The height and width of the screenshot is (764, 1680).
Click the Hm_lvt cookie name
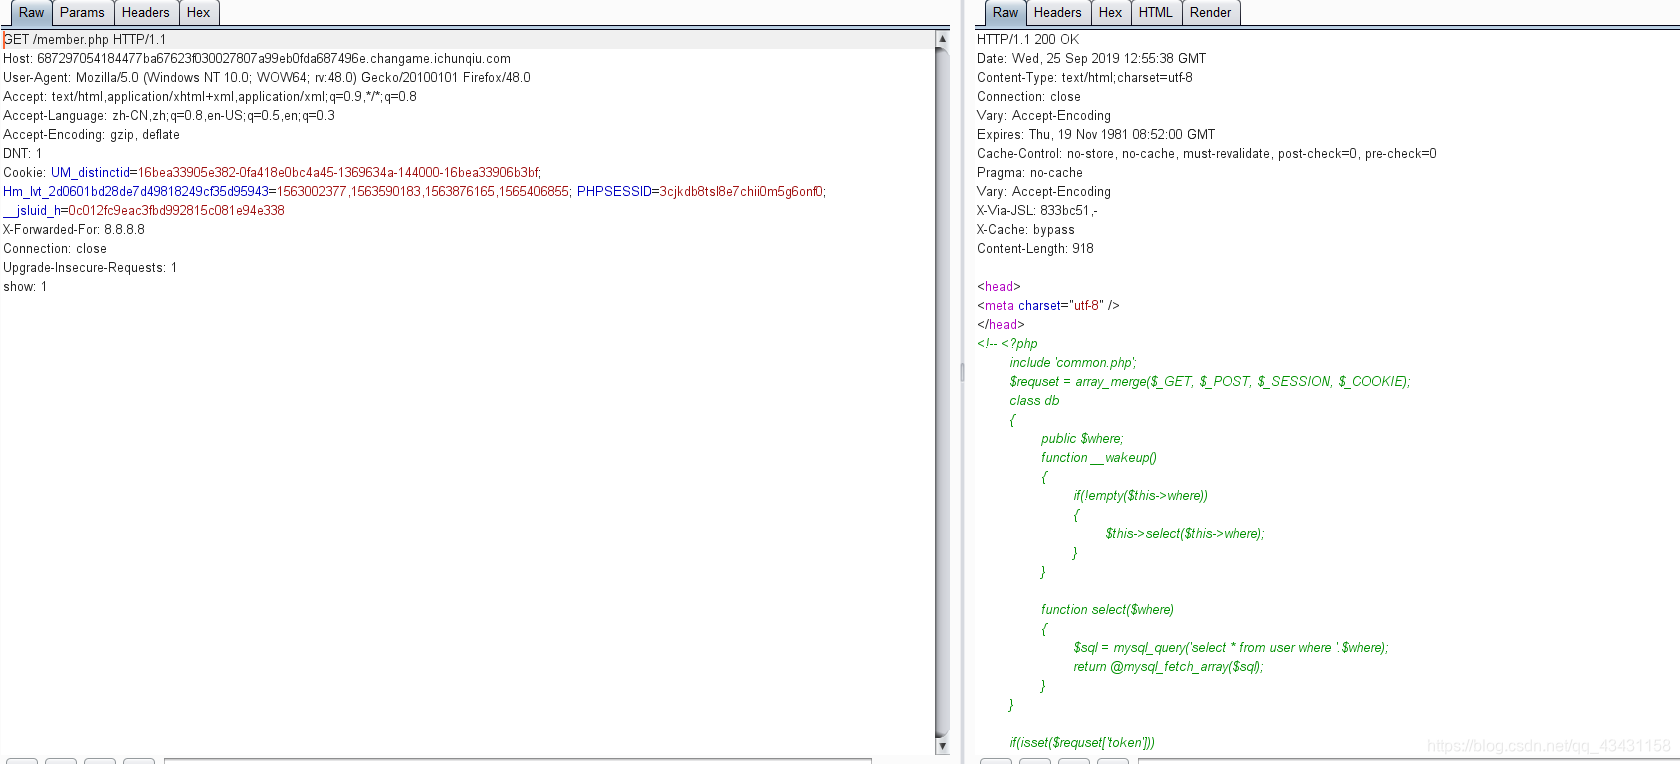coord(136,192)
